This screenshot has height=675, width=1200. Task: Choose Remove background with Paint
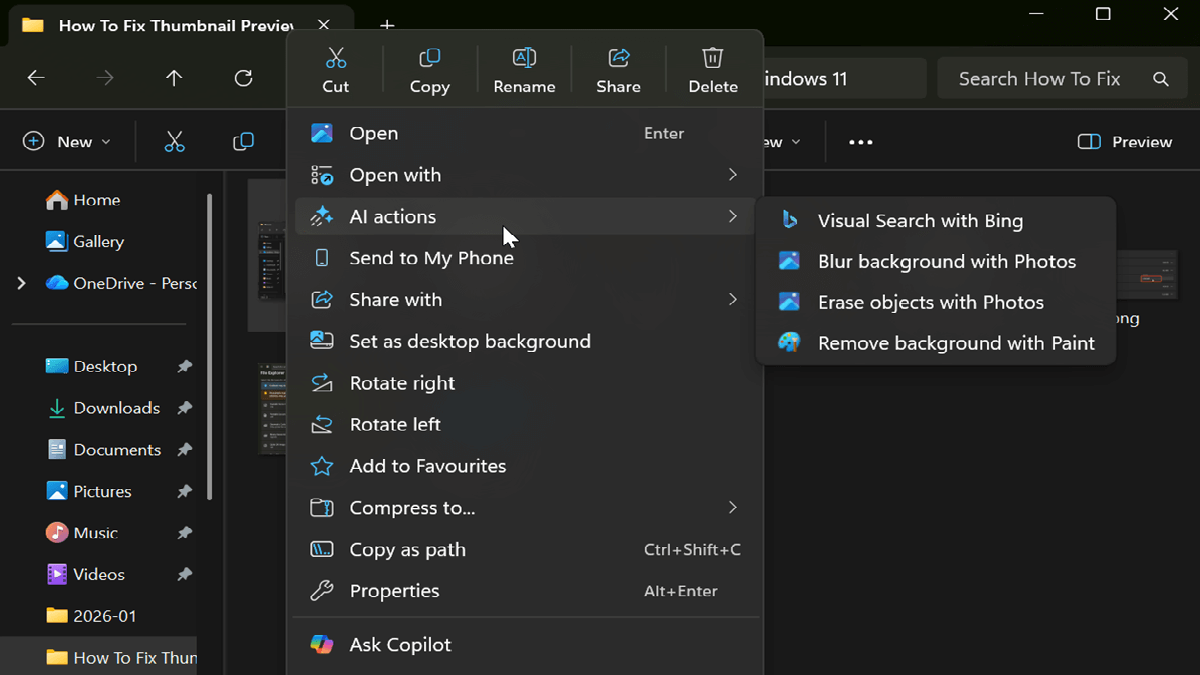(x=955, y=343)
